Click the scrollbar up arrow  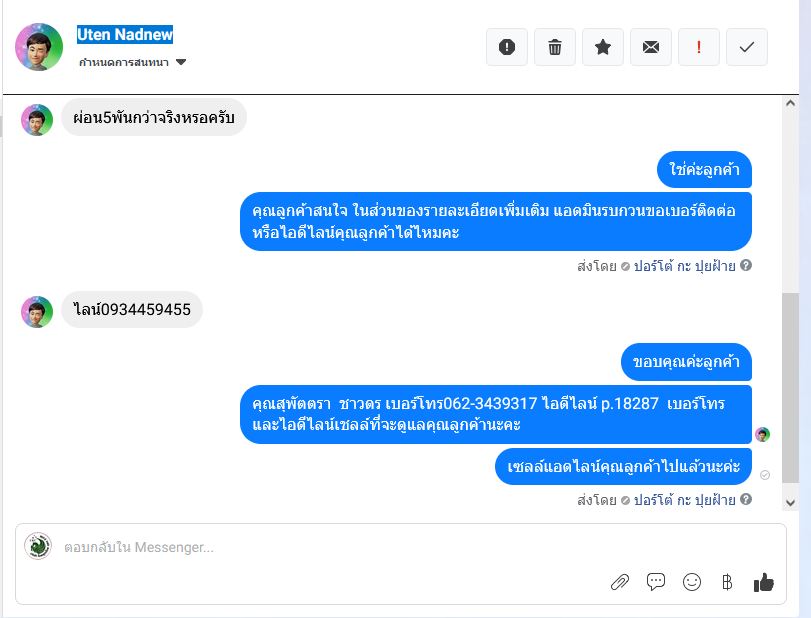pos(790,103)
